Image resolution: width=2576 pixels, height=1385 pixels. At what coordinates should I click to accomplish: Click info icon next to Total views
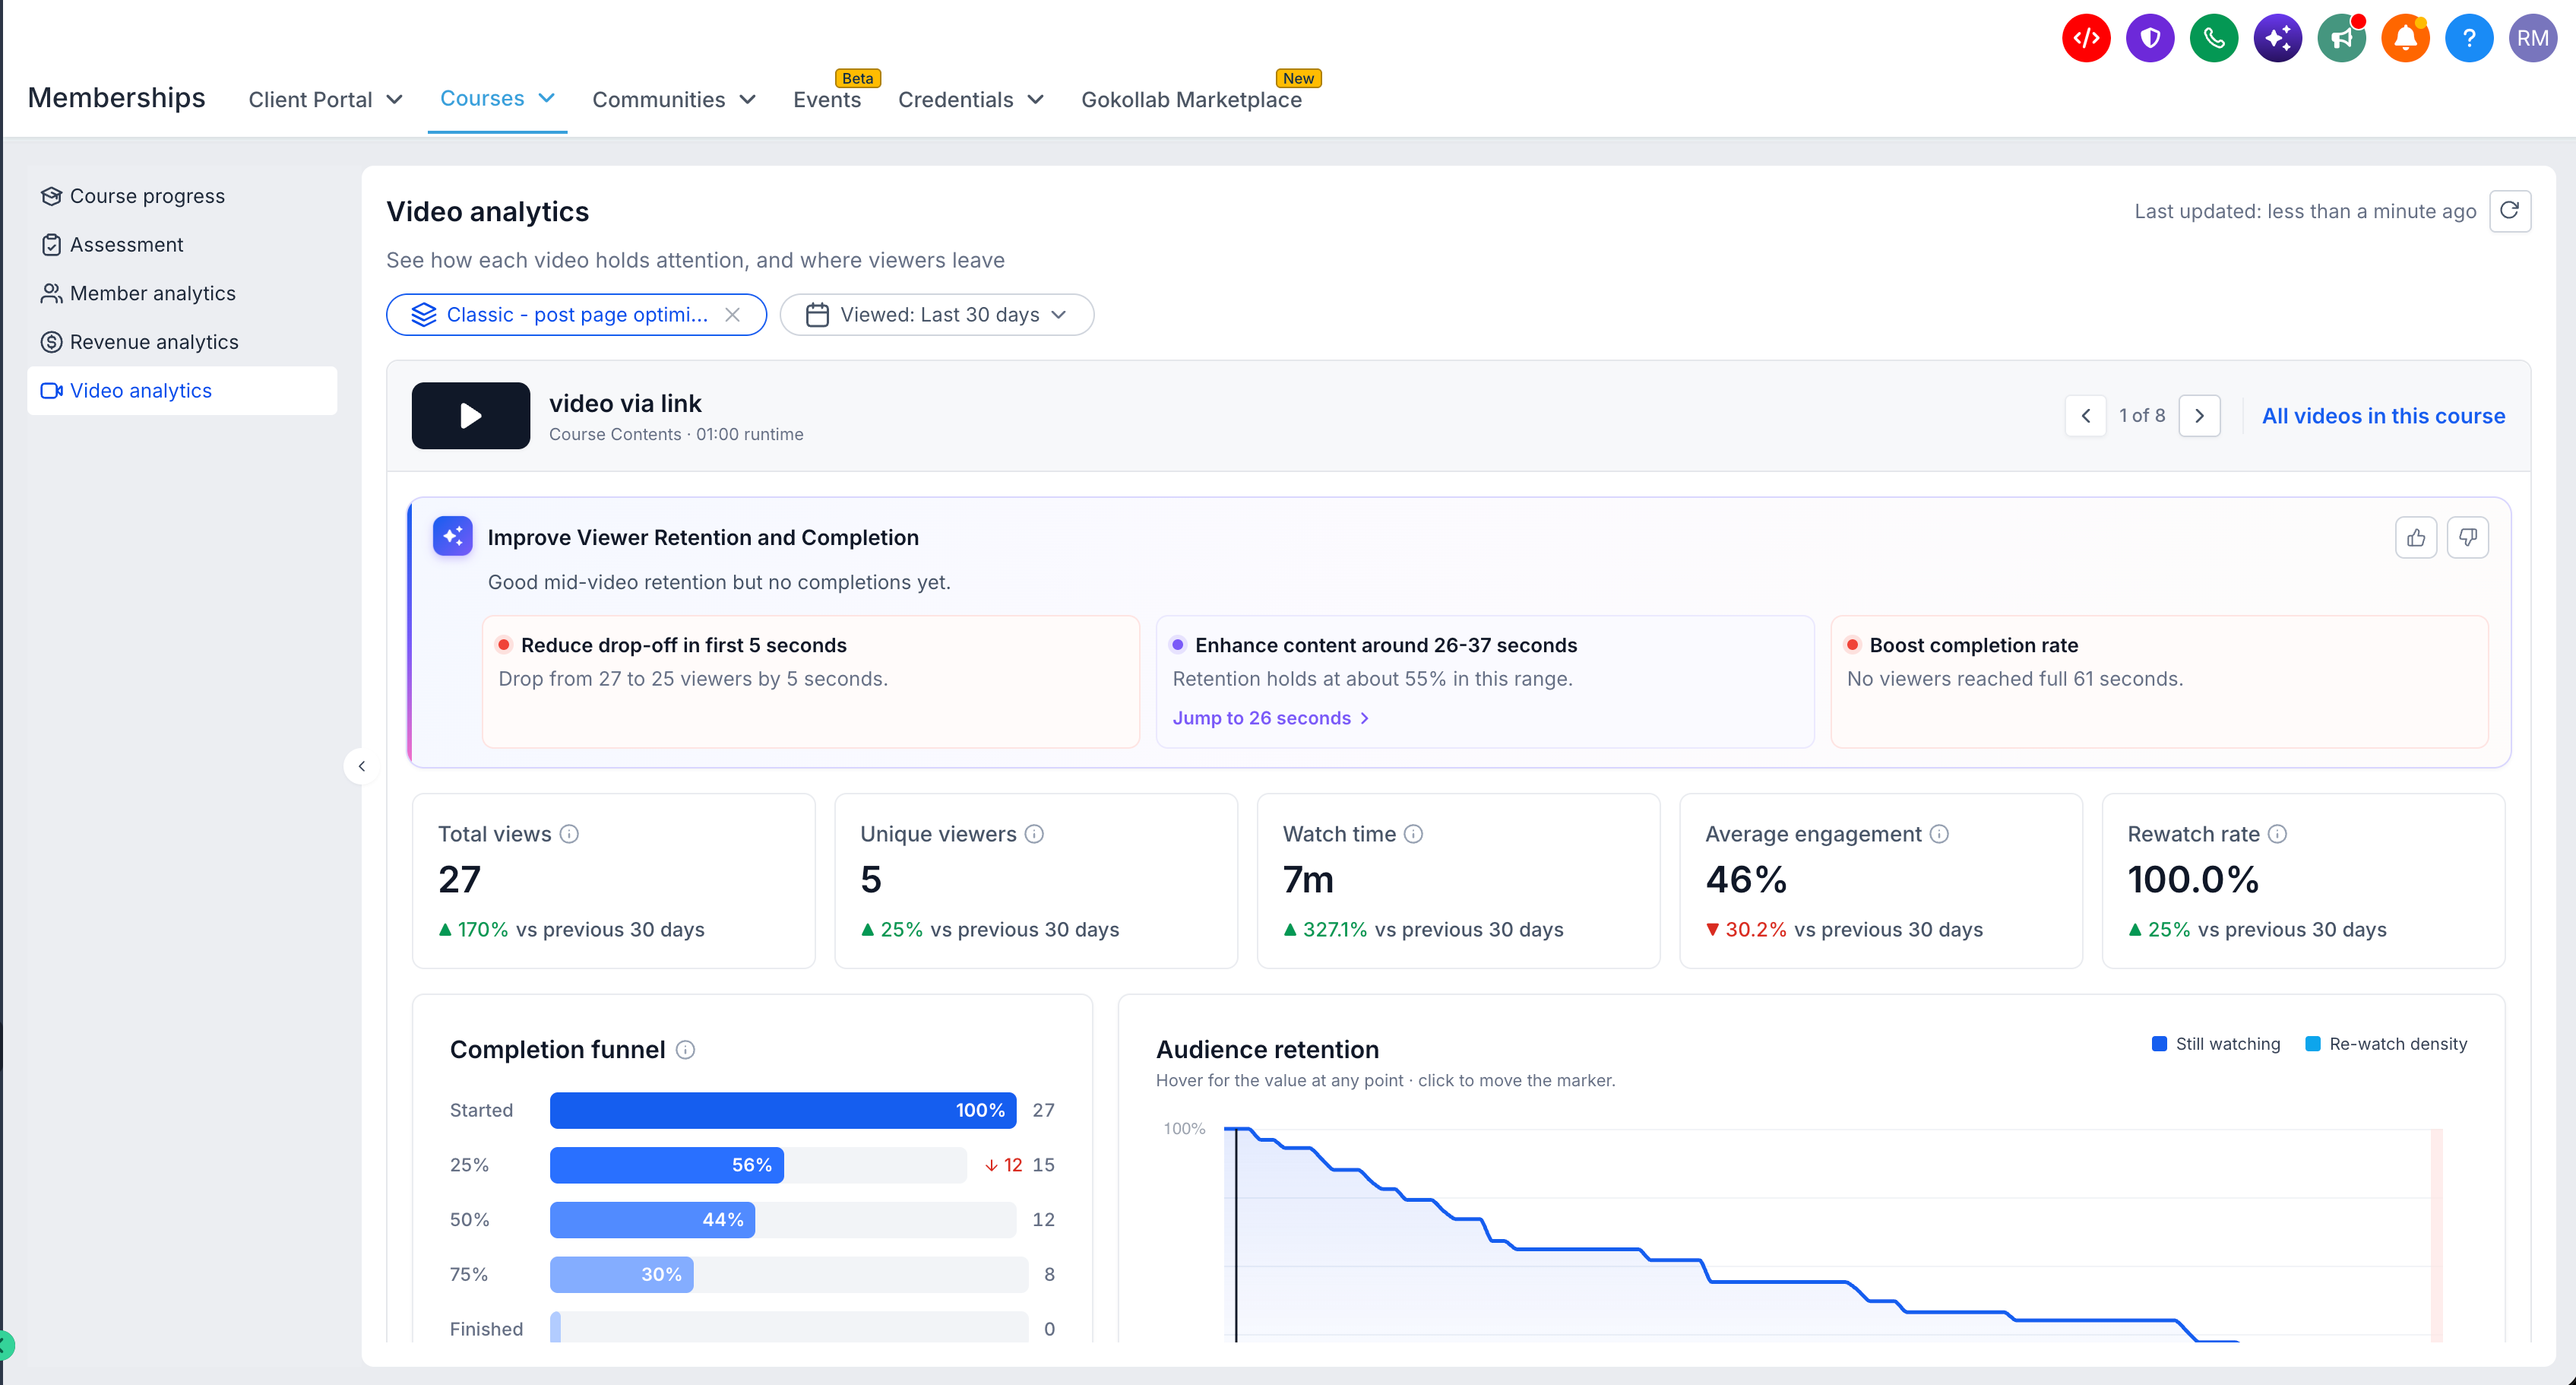coord(569,834)
